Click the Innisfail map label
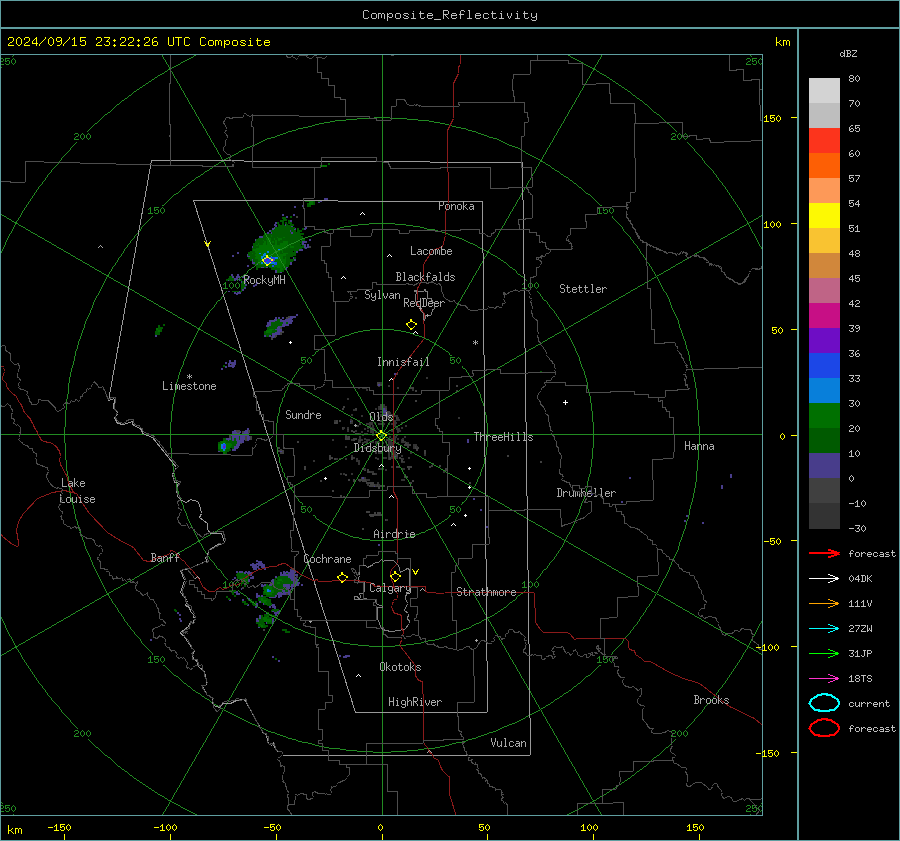The height and width of the screenshot is (841, 900). [403, 362]
